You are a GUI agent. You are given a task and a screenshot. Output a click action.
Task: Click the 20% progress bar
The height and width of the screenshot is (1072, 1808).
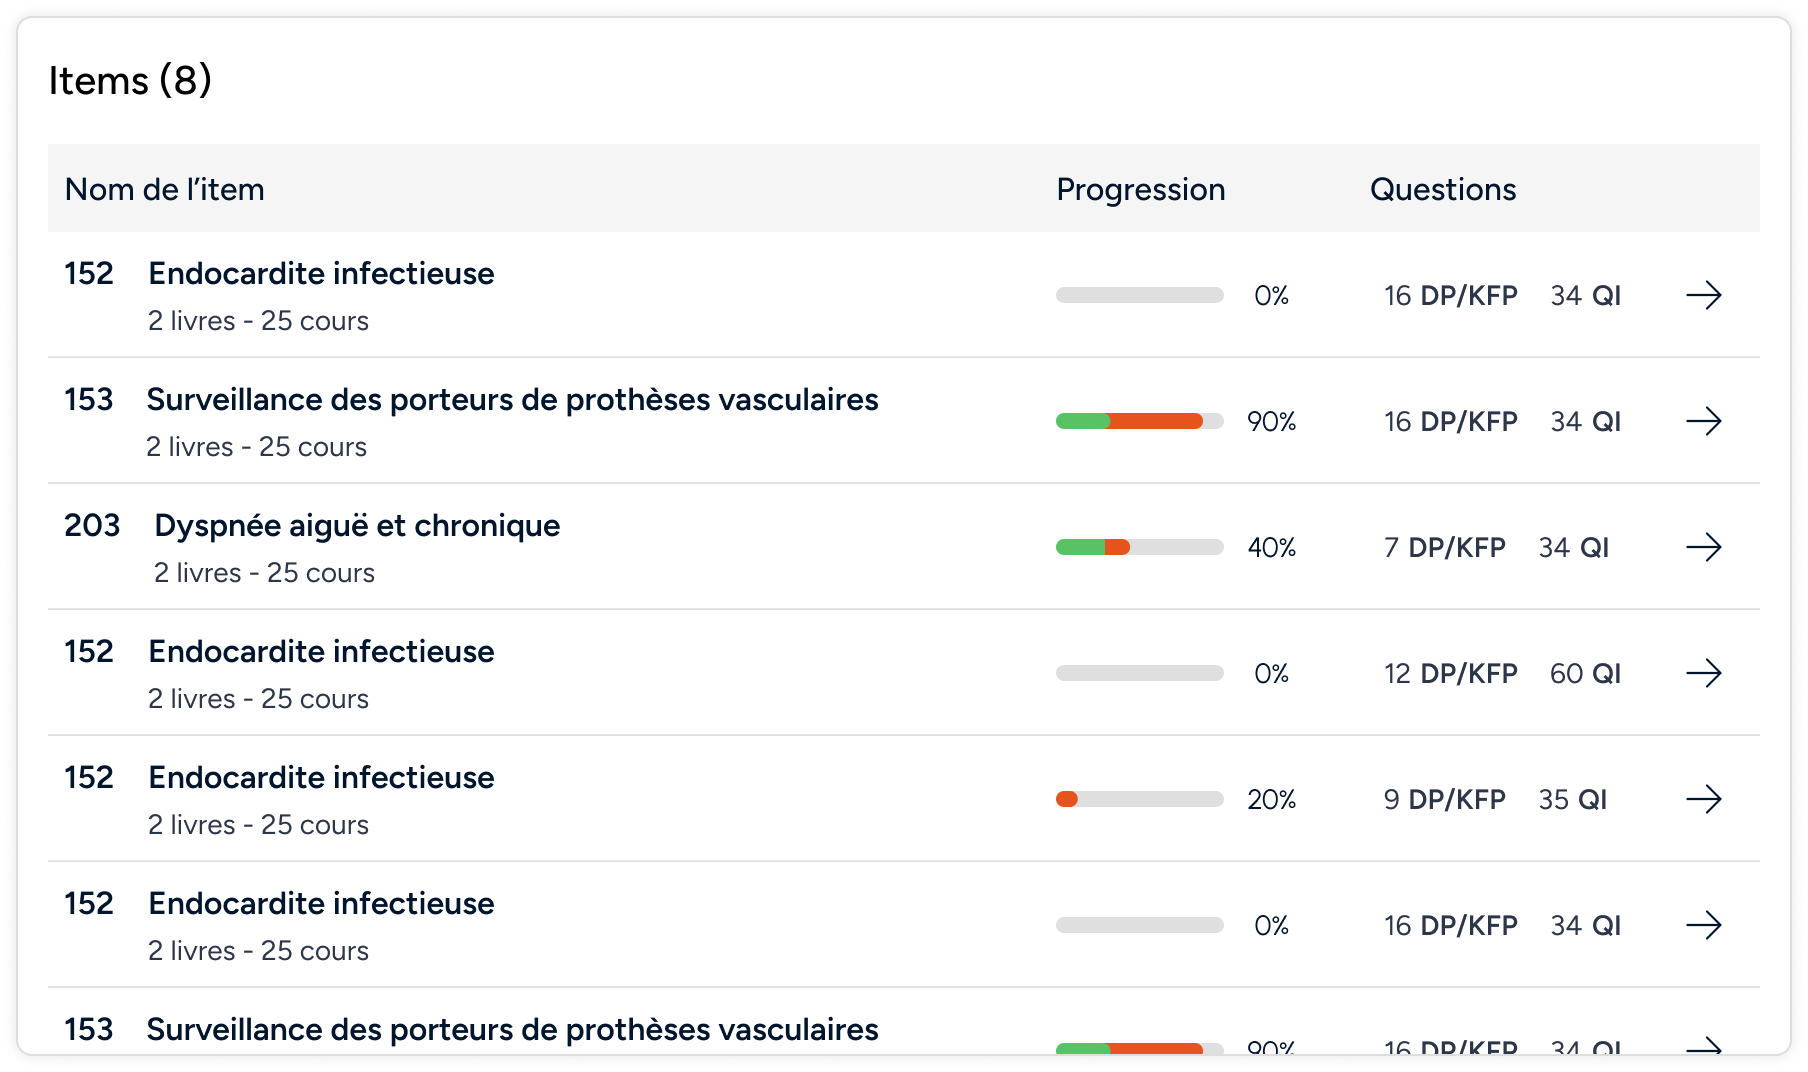click(x=1140, y=799)
